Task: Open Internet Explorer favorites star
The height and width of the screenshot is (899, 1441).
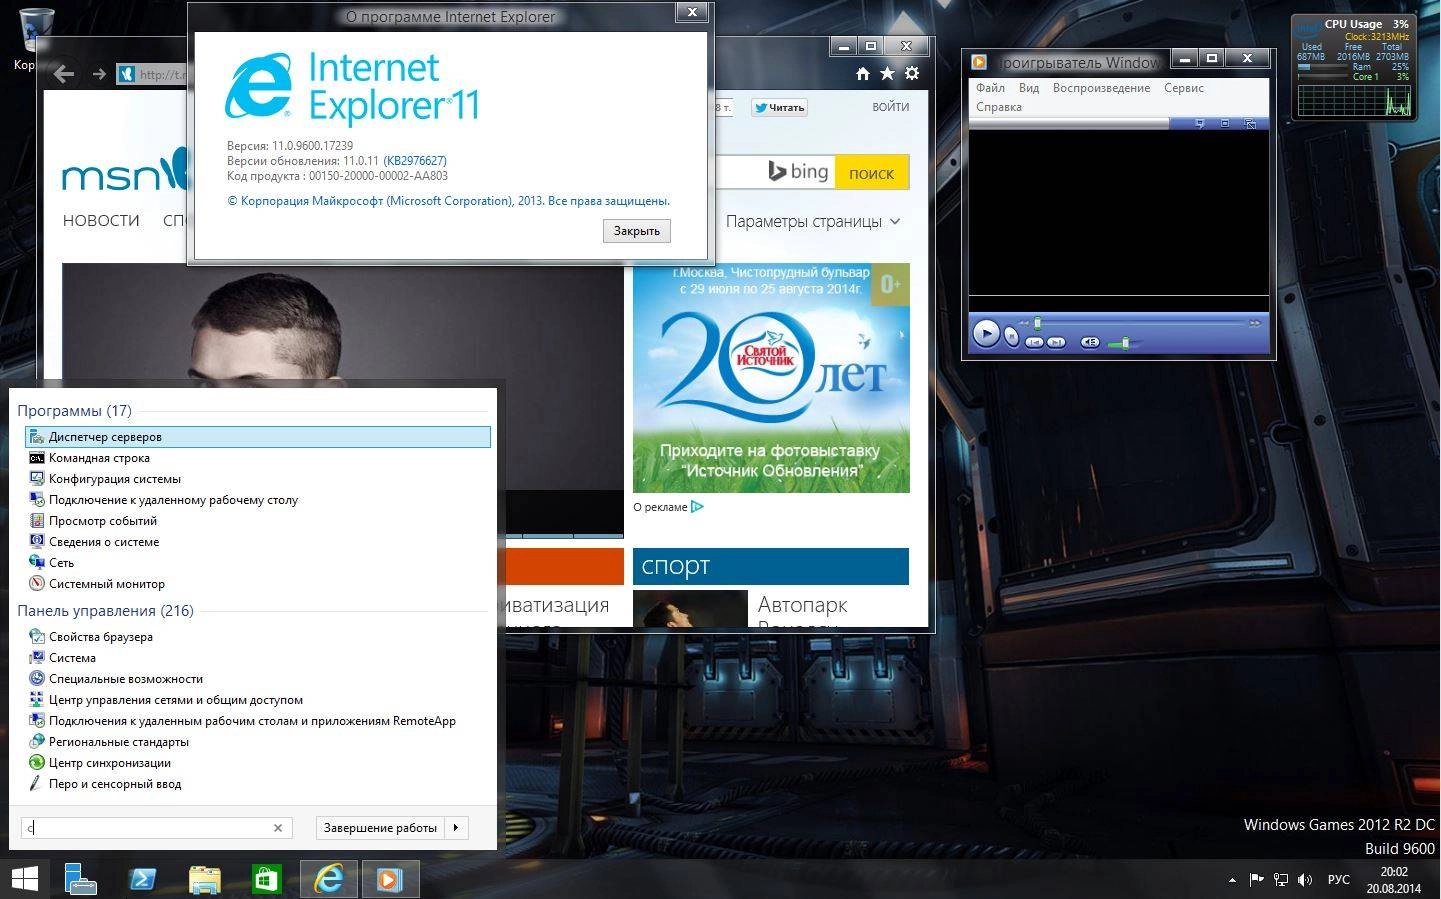Action: 887,73
